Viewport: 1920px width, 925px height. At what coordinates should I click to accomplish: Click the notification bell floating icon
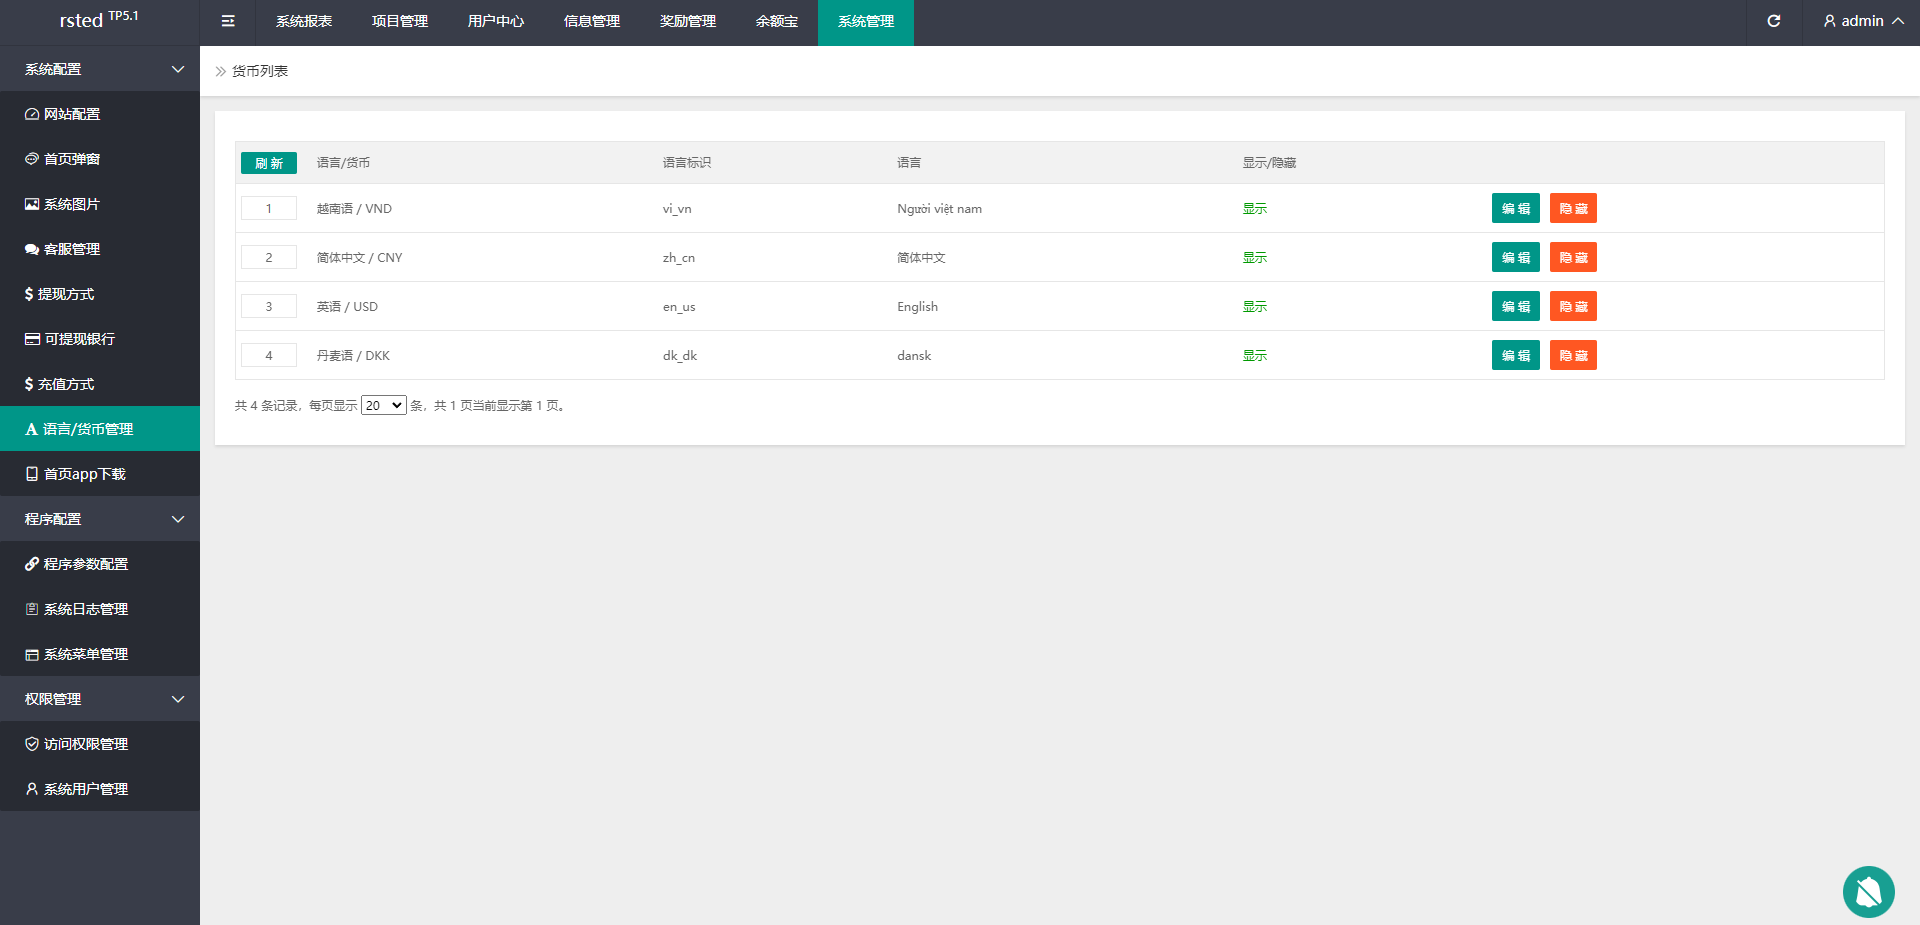pyautogui.click(x=1868, y=891)
